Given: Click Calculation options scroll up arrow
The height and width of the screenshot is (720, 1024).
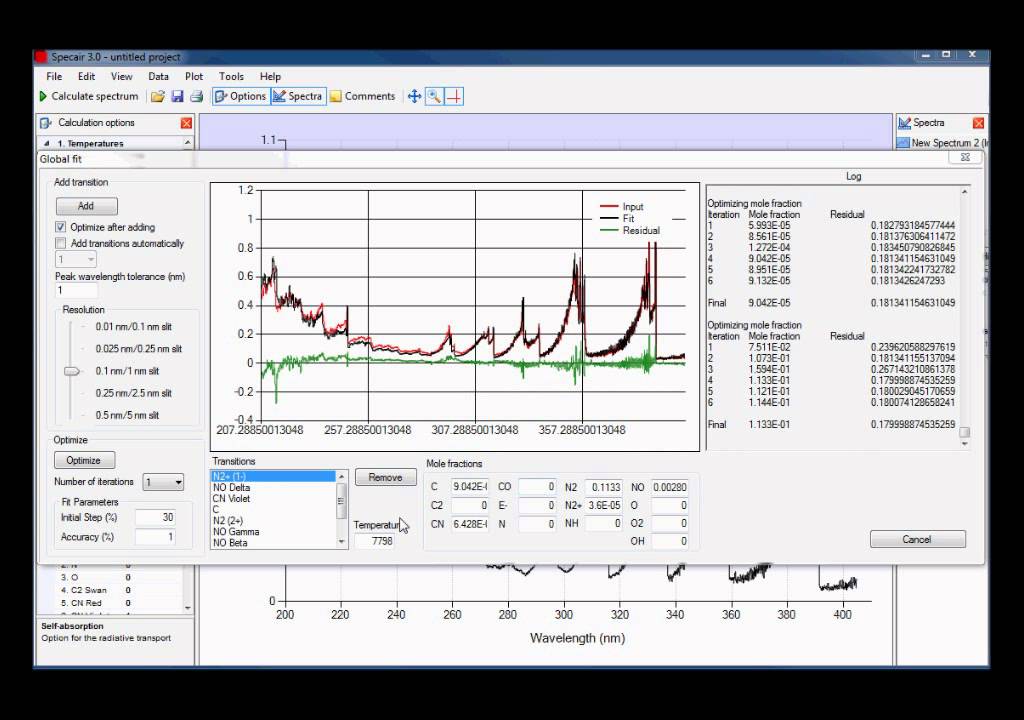Looking at the screenshot, I should pos(187,142).
